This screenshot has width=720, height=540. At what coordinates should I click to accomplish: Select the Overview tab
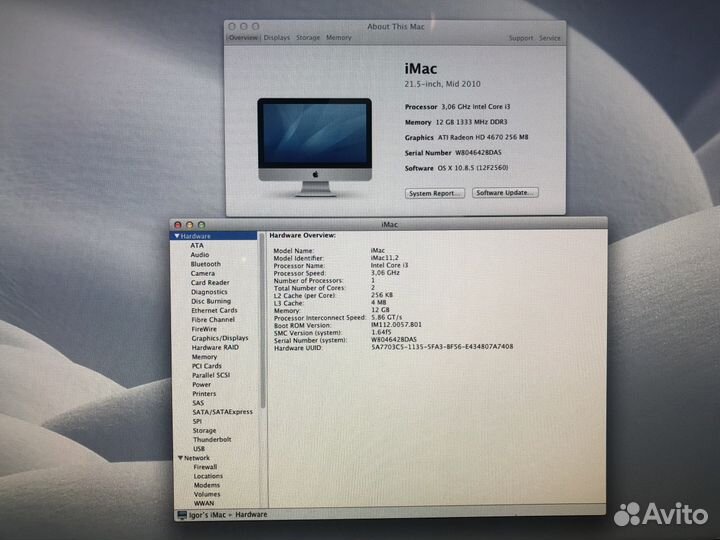coord(243,38)
